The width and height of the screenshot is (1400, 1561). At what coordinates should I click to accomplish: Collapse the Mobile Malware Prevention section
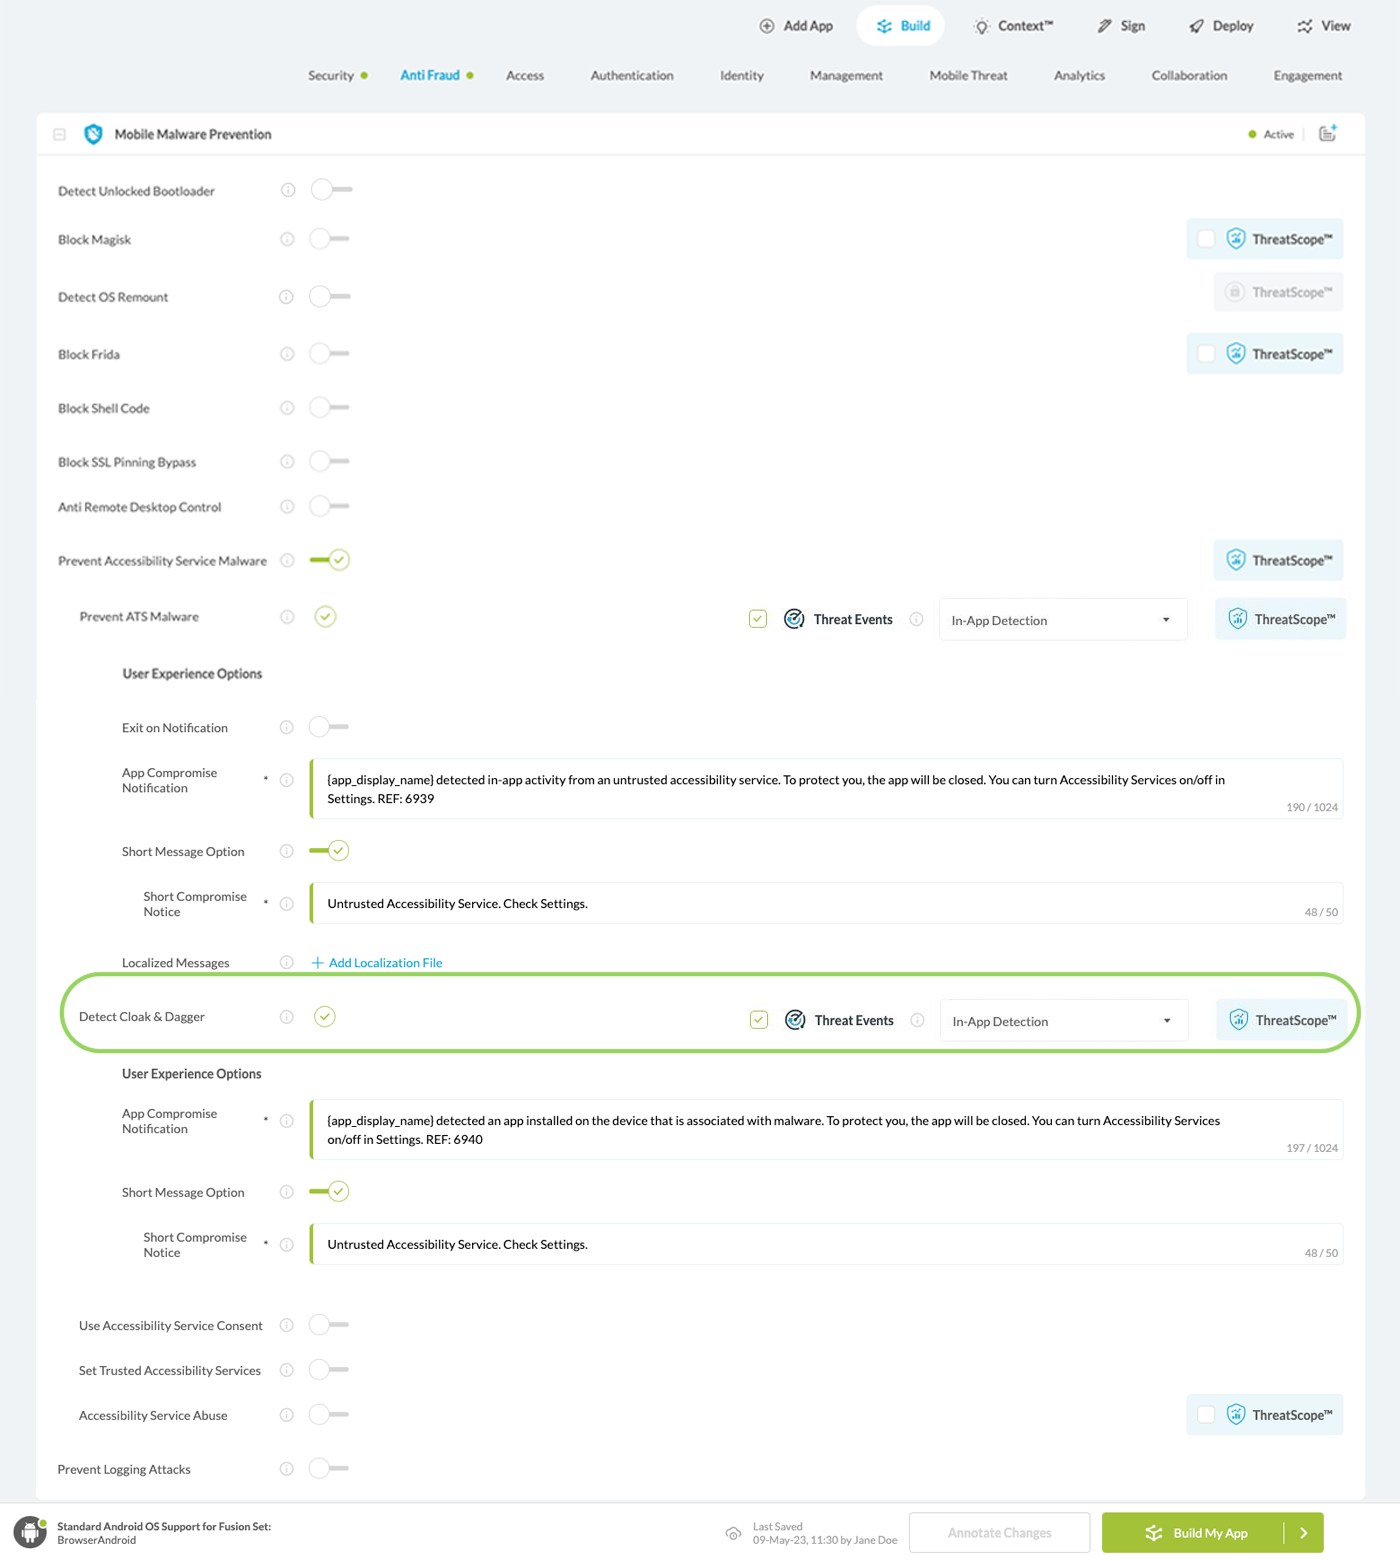[x=60, y=134]
